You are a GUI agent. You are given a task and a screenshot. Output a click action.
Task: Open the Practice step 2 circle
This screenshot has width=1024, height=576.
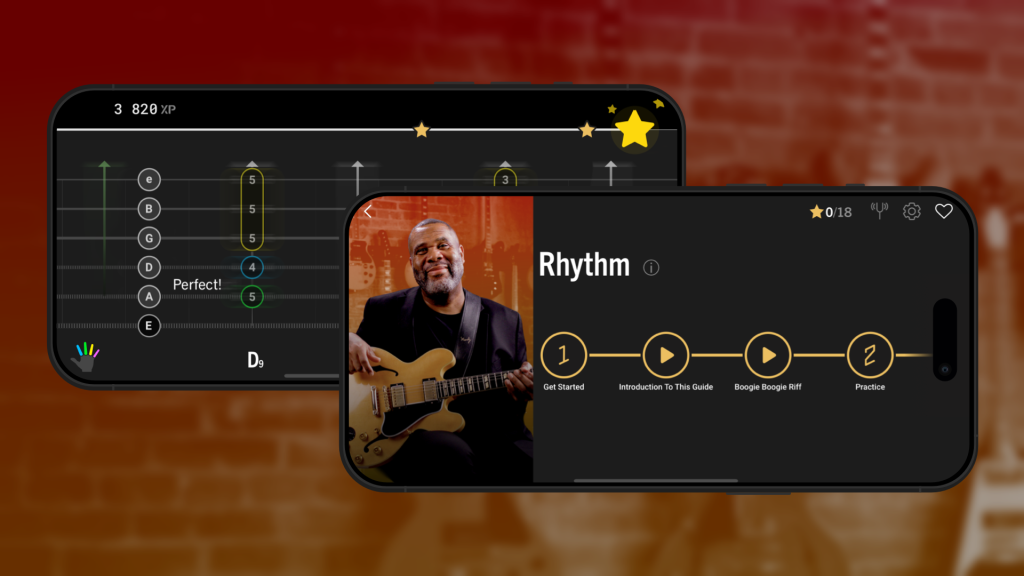[x=870, y=355]
